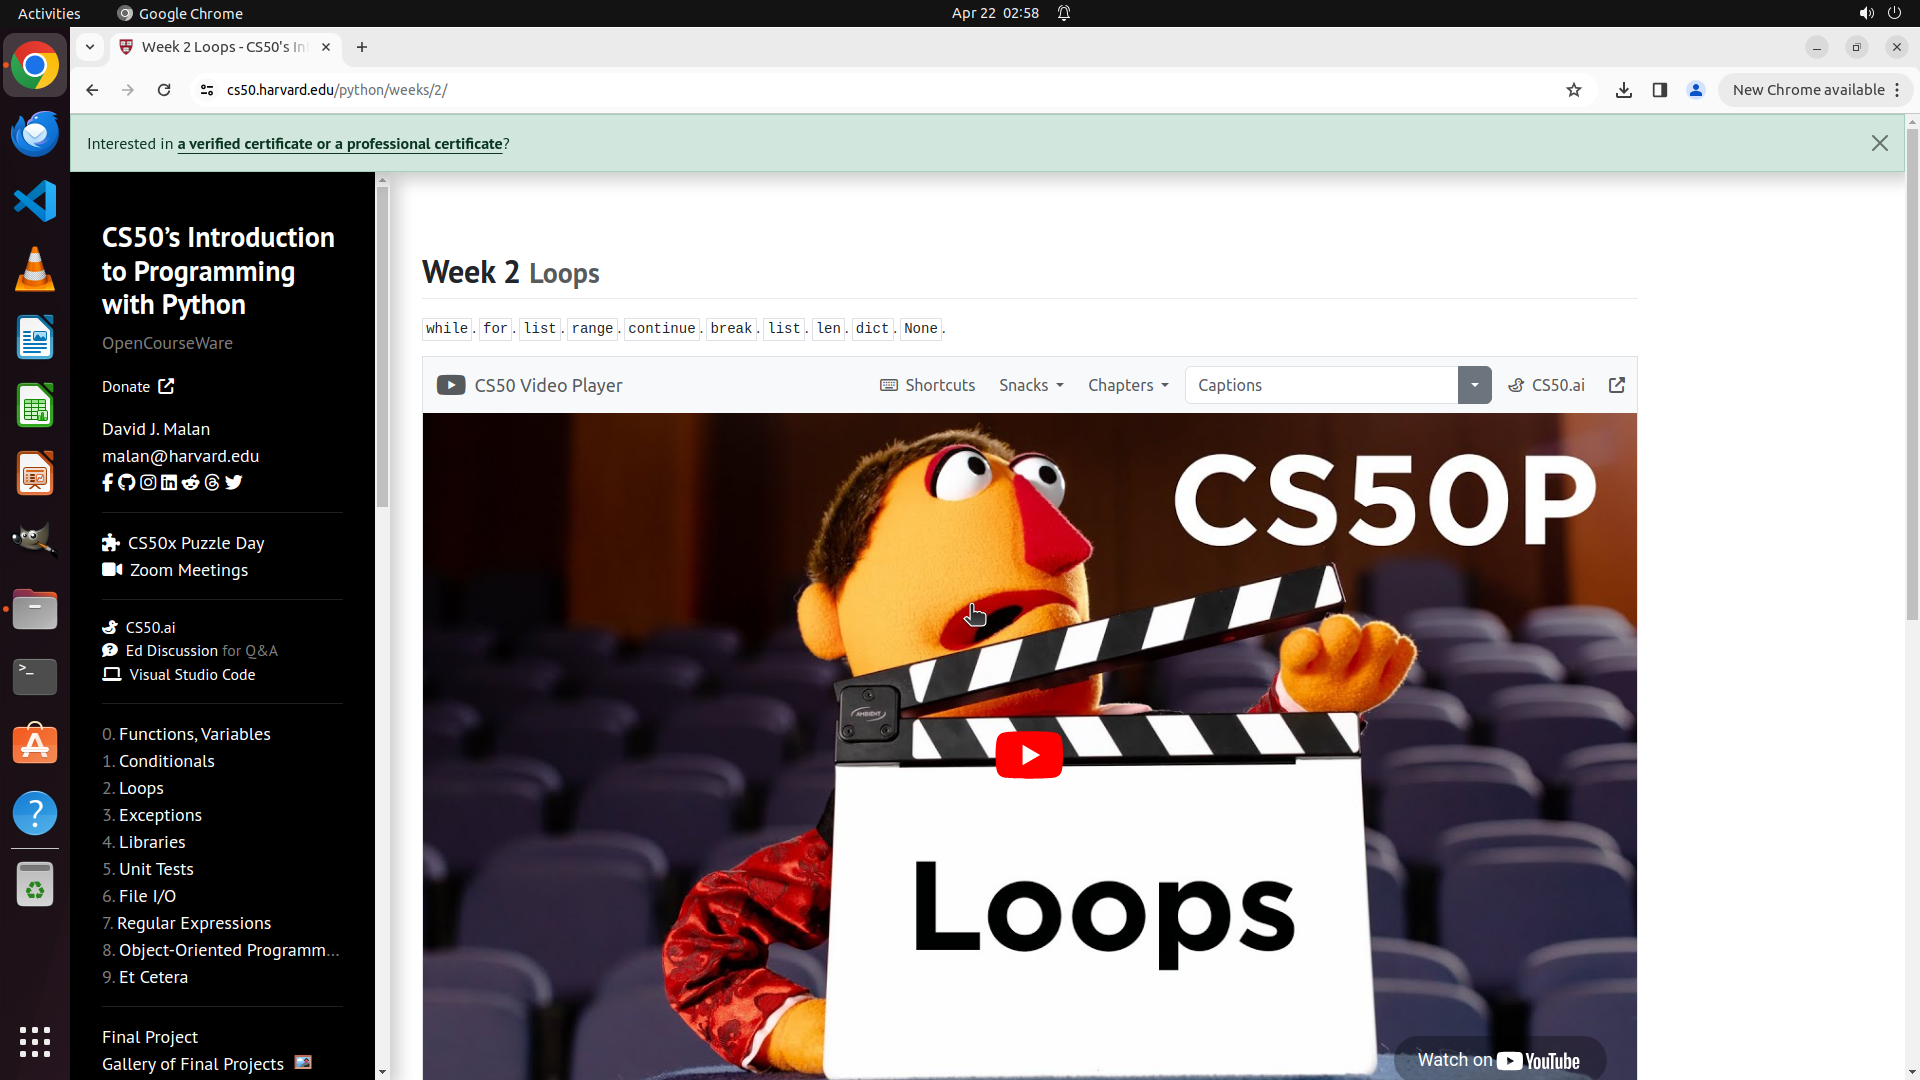Click the Instagram icon in the sidebar

click(x=148, y=483)
